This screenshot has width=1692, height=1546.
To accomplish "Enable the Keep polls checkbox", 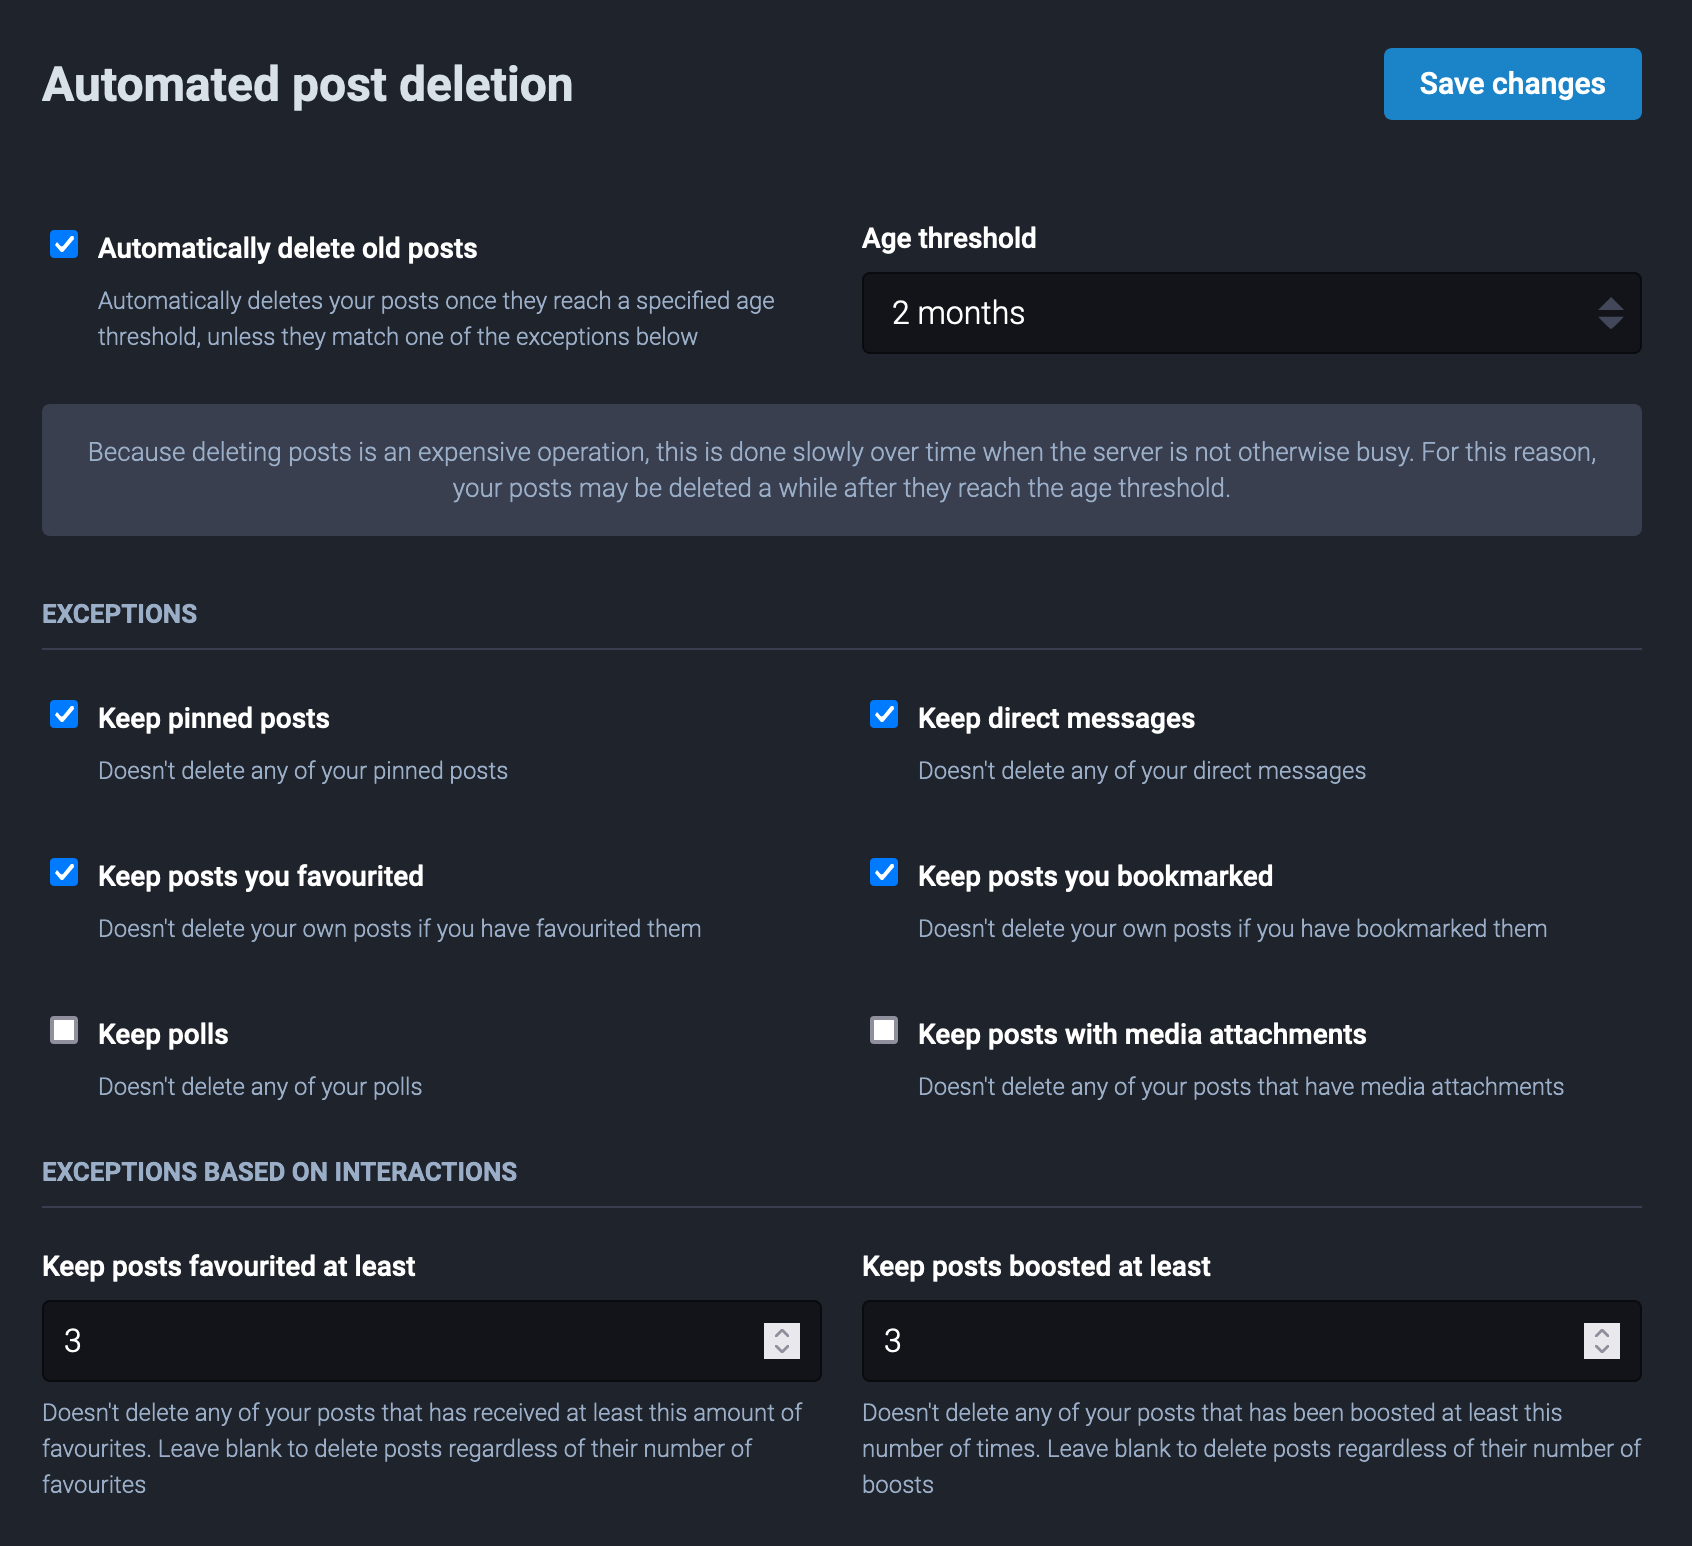I will coord(64,1030).
